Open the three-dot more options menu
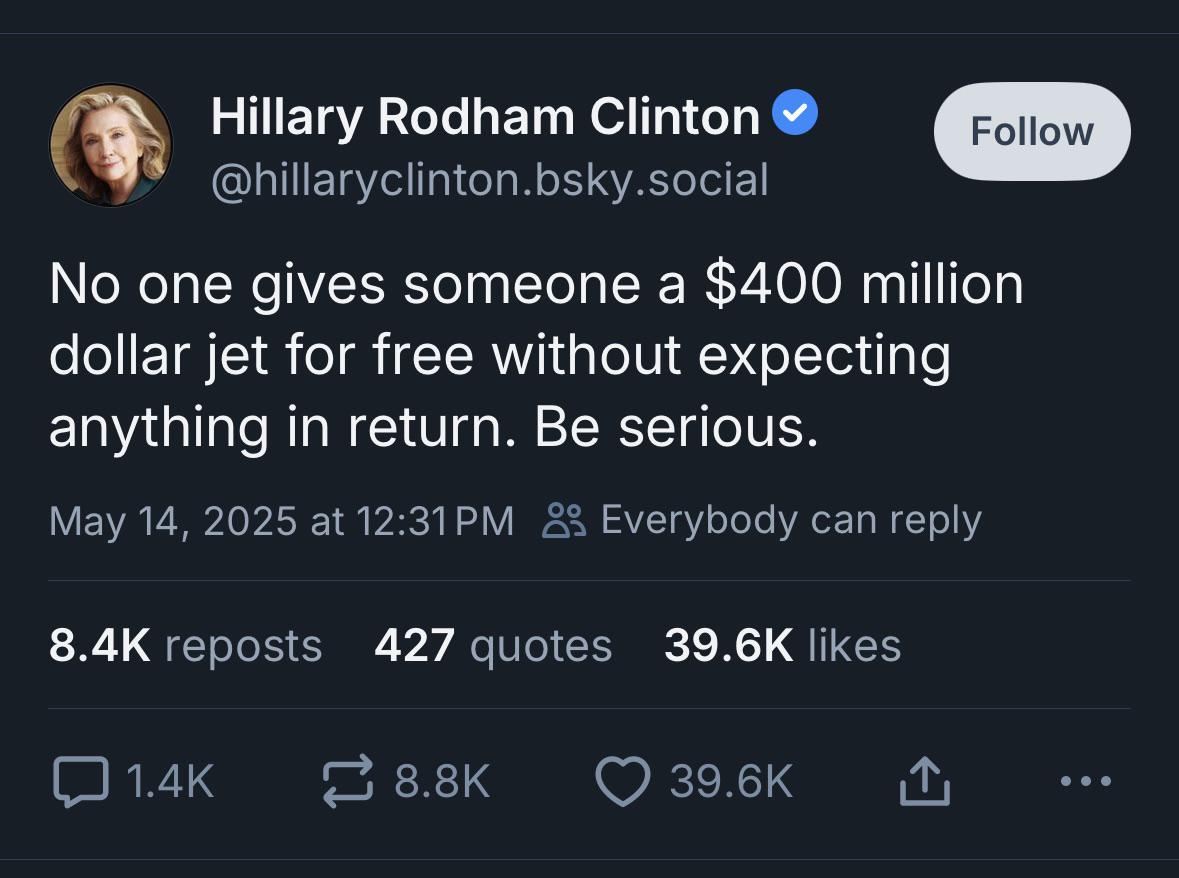This screenshot has width=1179, height=878. (1087, 781)
